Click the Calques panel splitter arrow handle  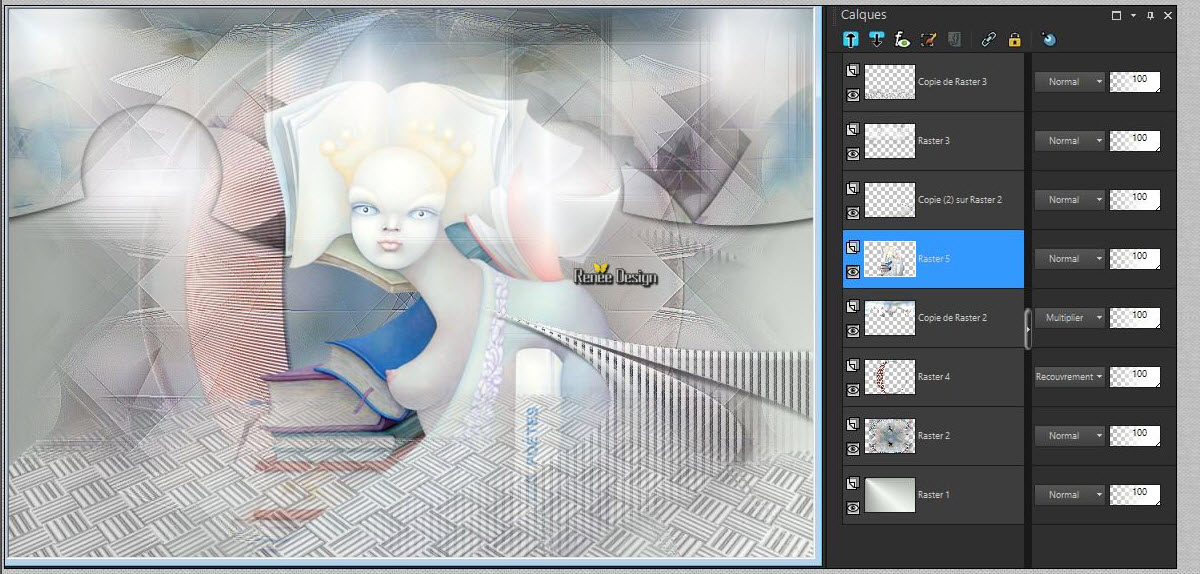coord(1028,329)
